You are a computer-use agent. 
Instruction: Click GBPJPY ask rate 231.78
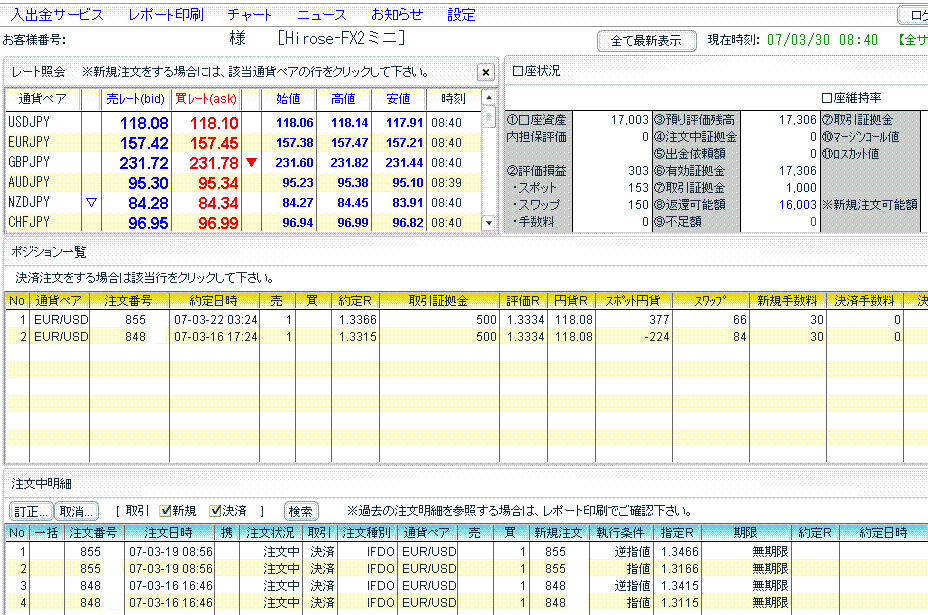click(x=214, y=163)
